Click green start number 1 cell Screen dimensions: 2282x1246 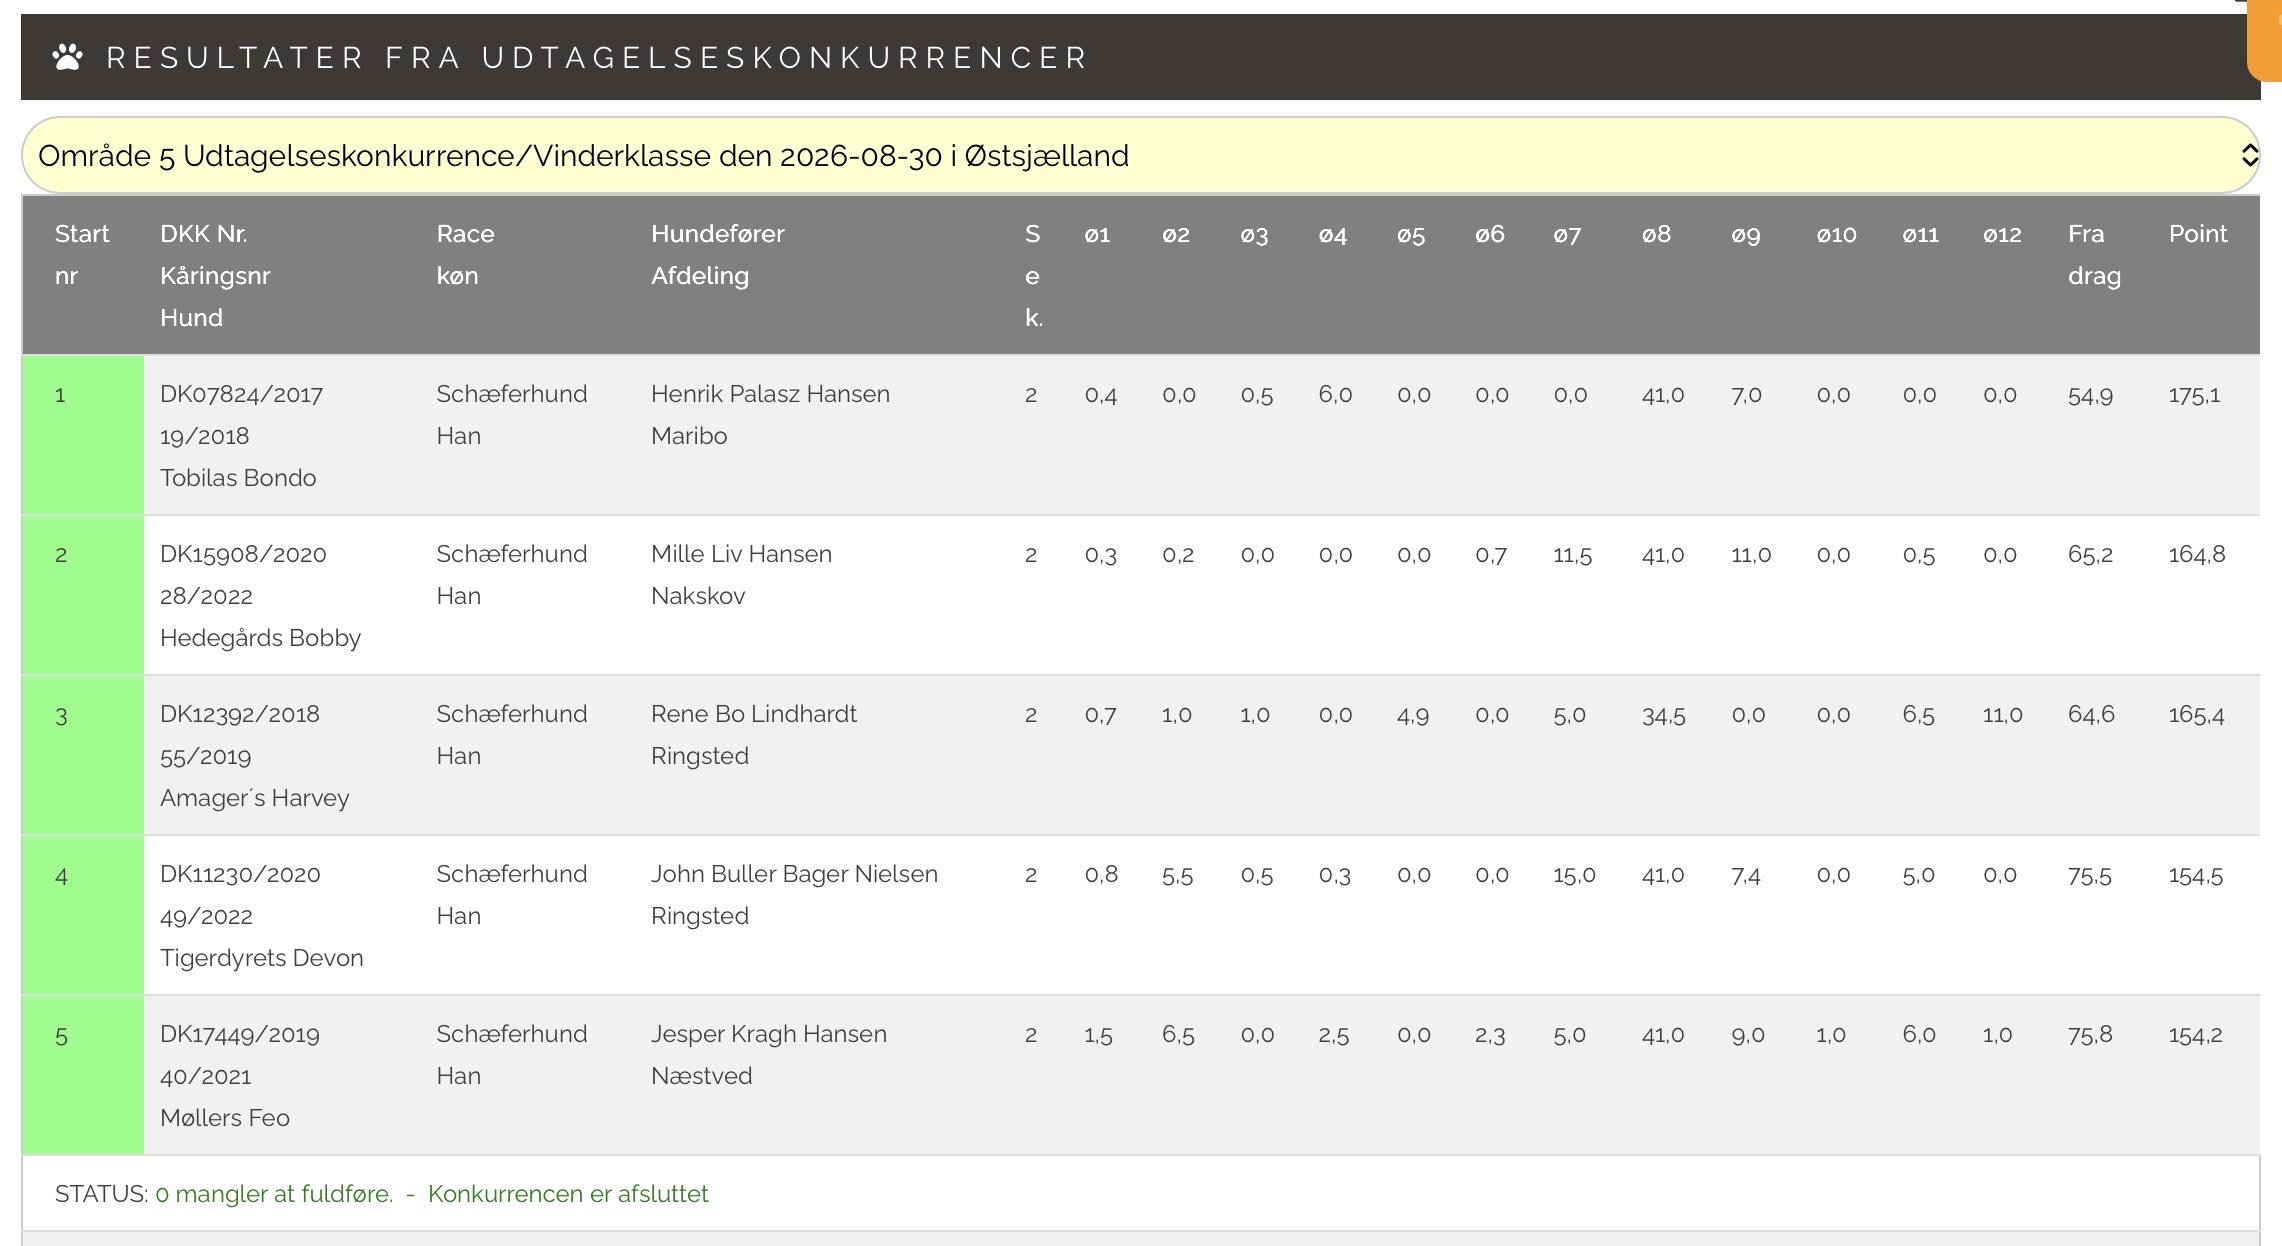point(83,435)
